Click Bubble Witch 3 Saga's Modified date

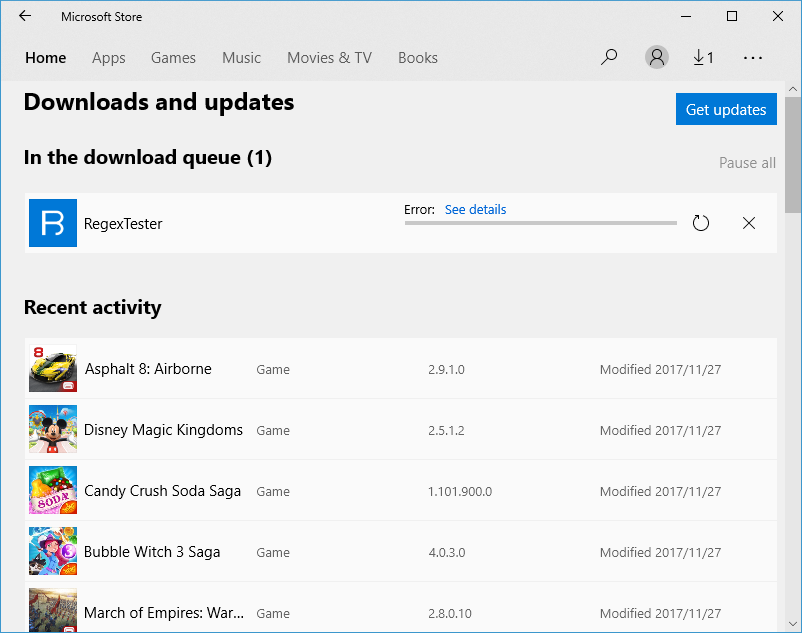click(x=660, y=552)
